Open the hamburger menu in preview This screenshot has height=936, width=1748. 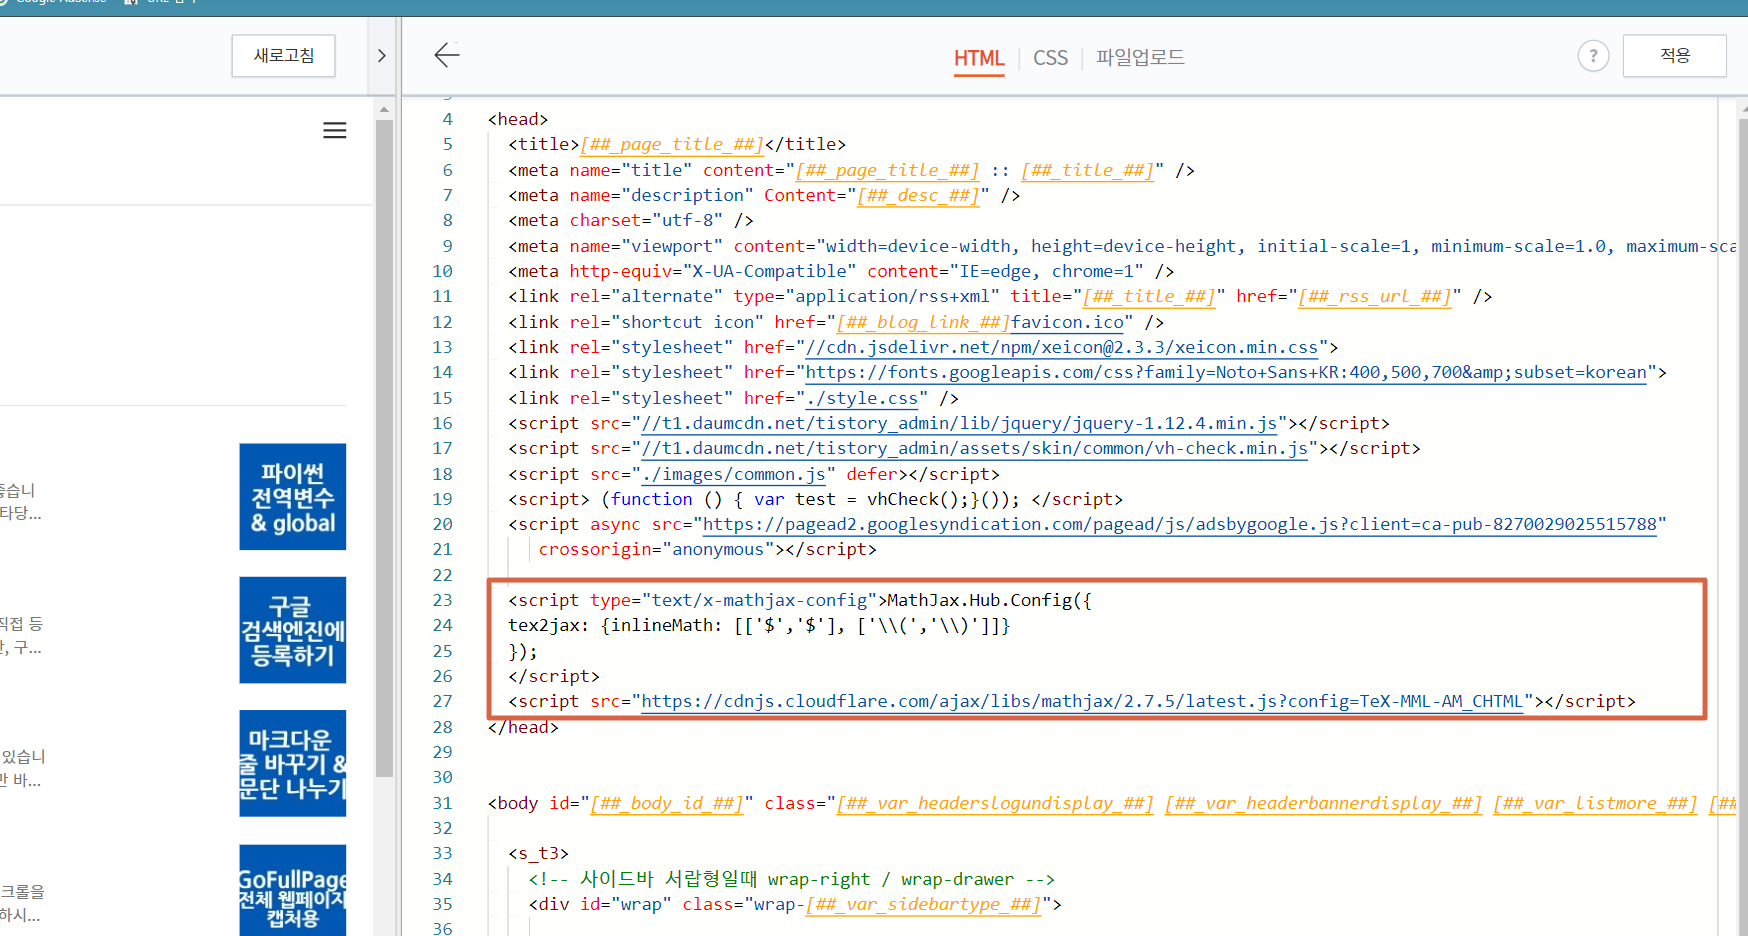tap(335, 131)
